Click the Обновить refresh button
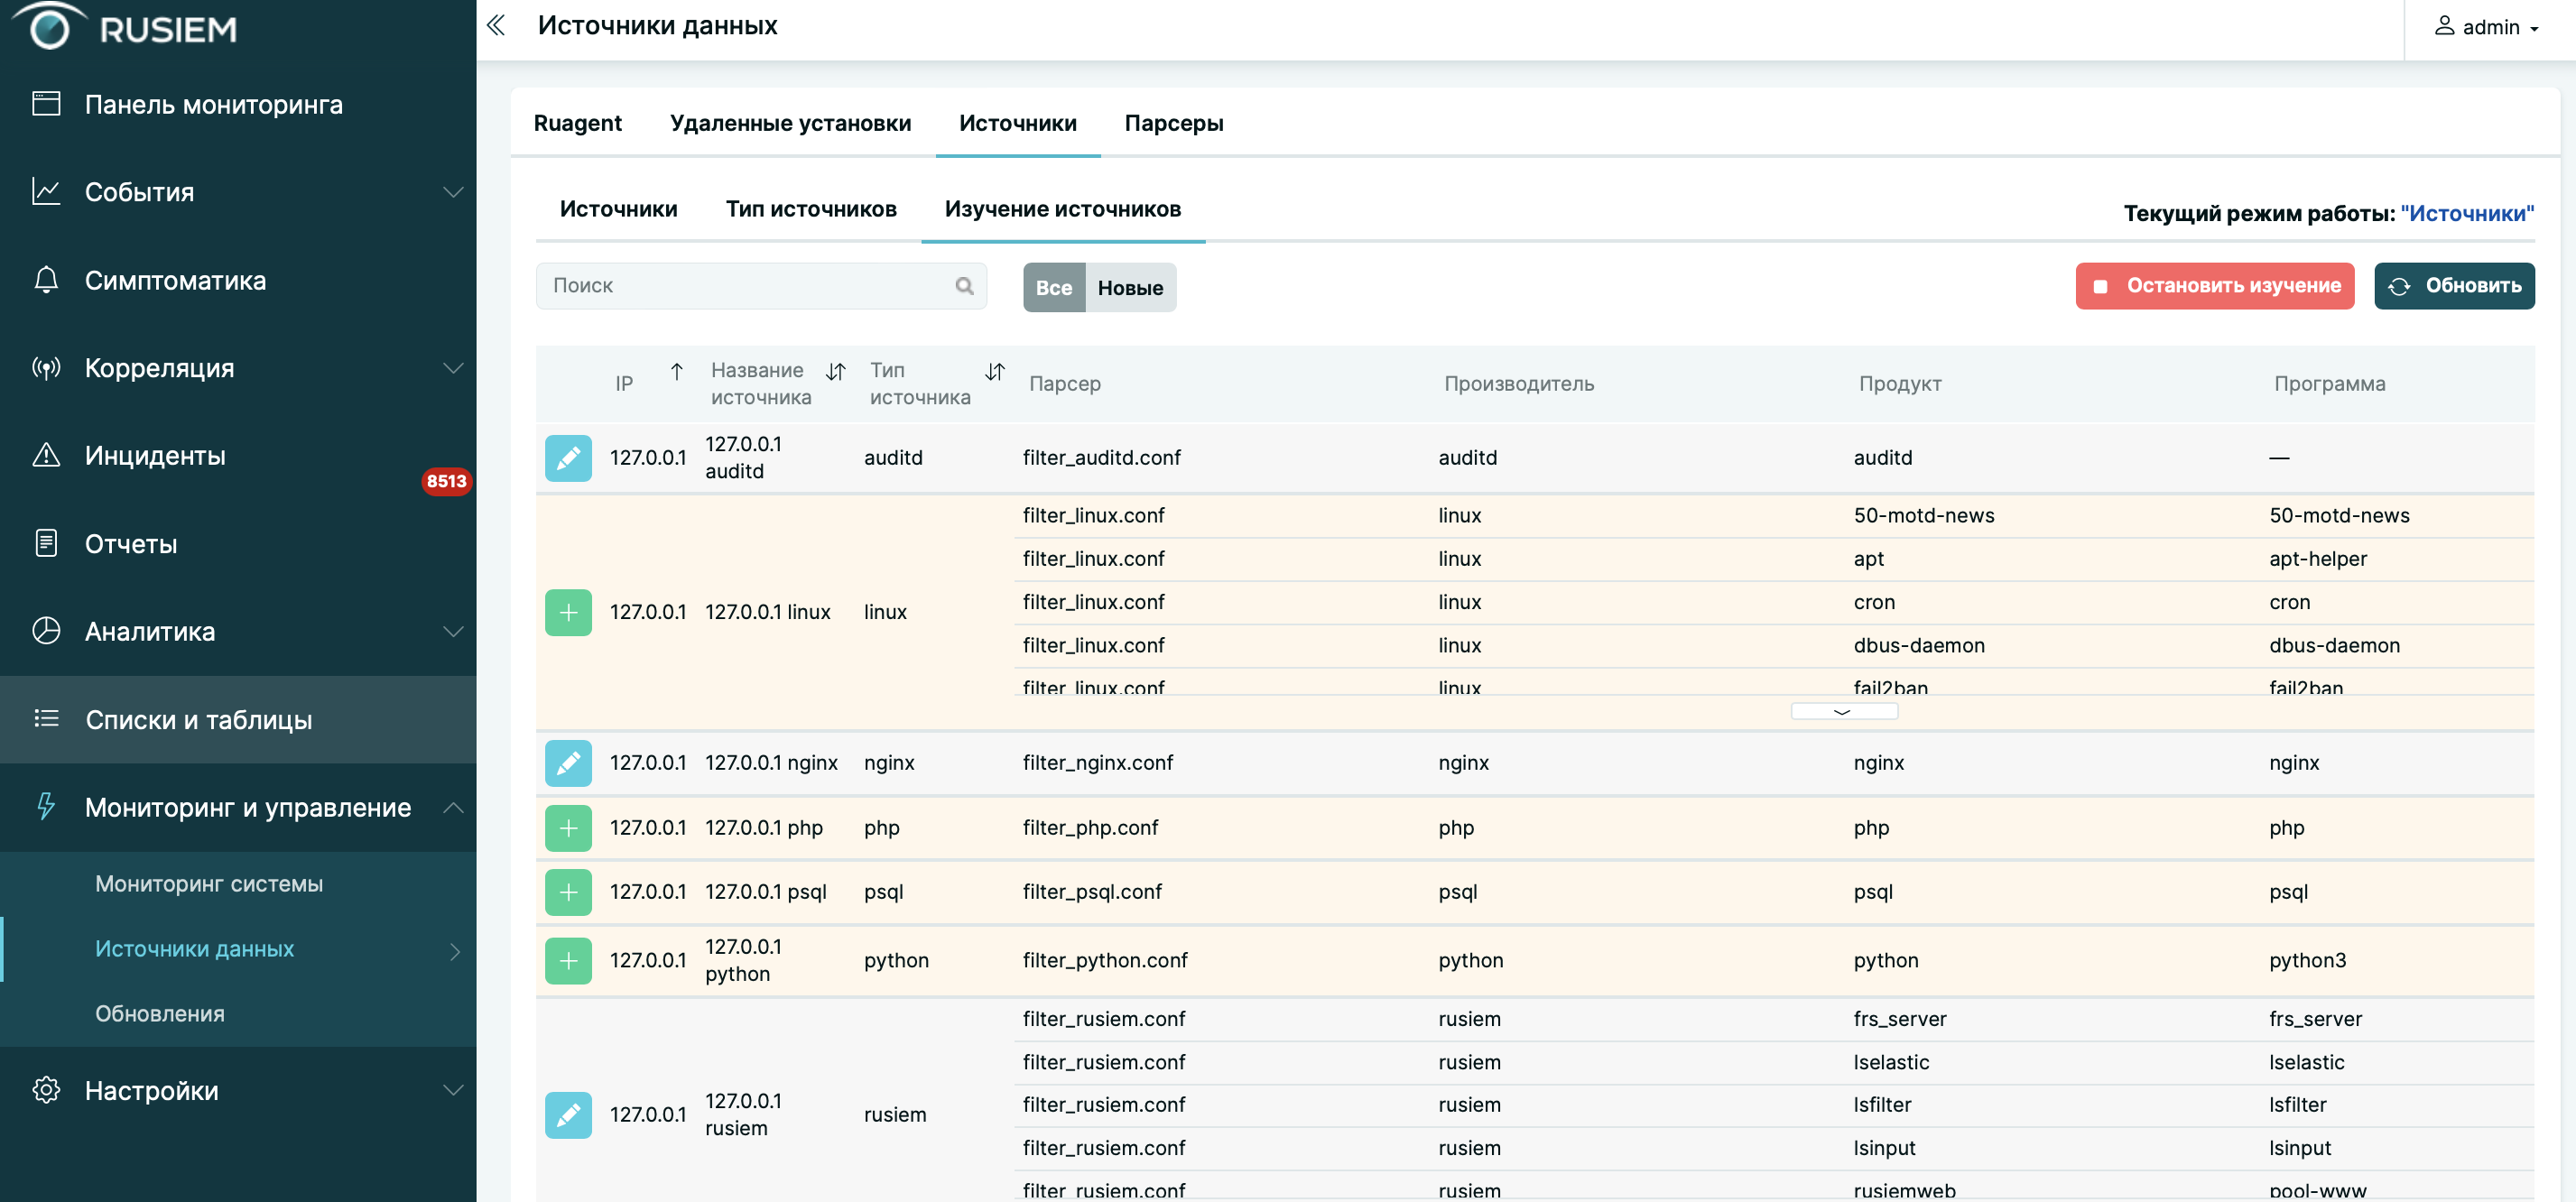The image size is (2576, 1202). [2453, 286]
